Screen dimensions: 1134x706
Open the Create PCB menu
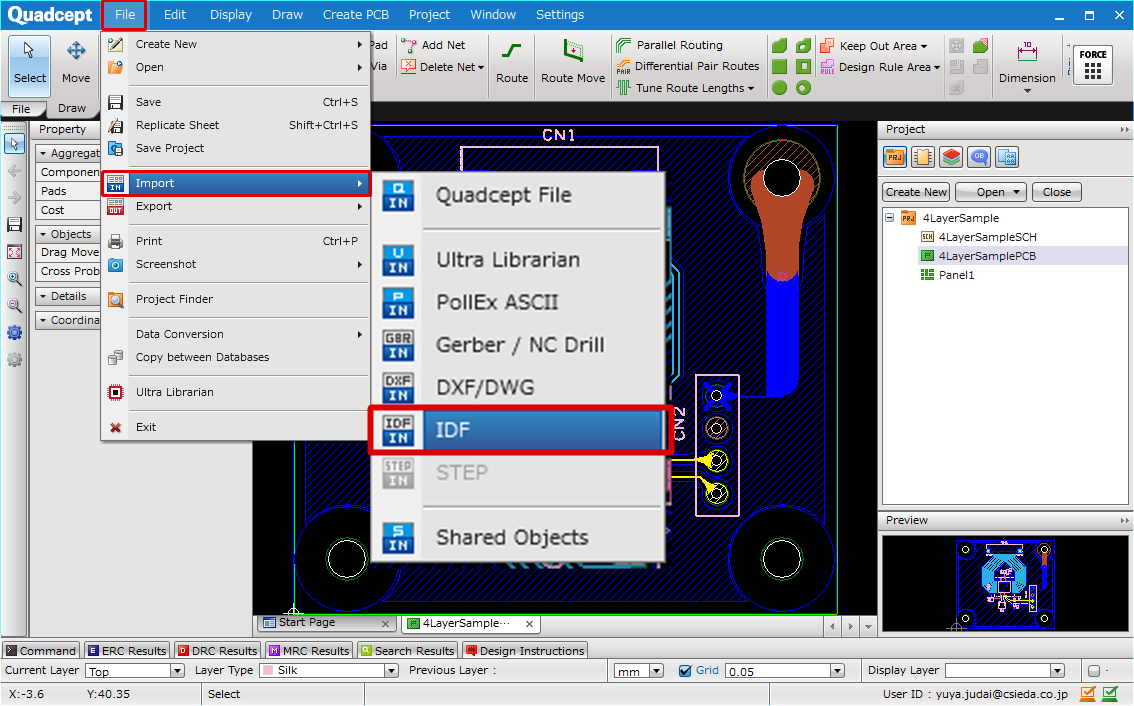(x=356, y=14)
